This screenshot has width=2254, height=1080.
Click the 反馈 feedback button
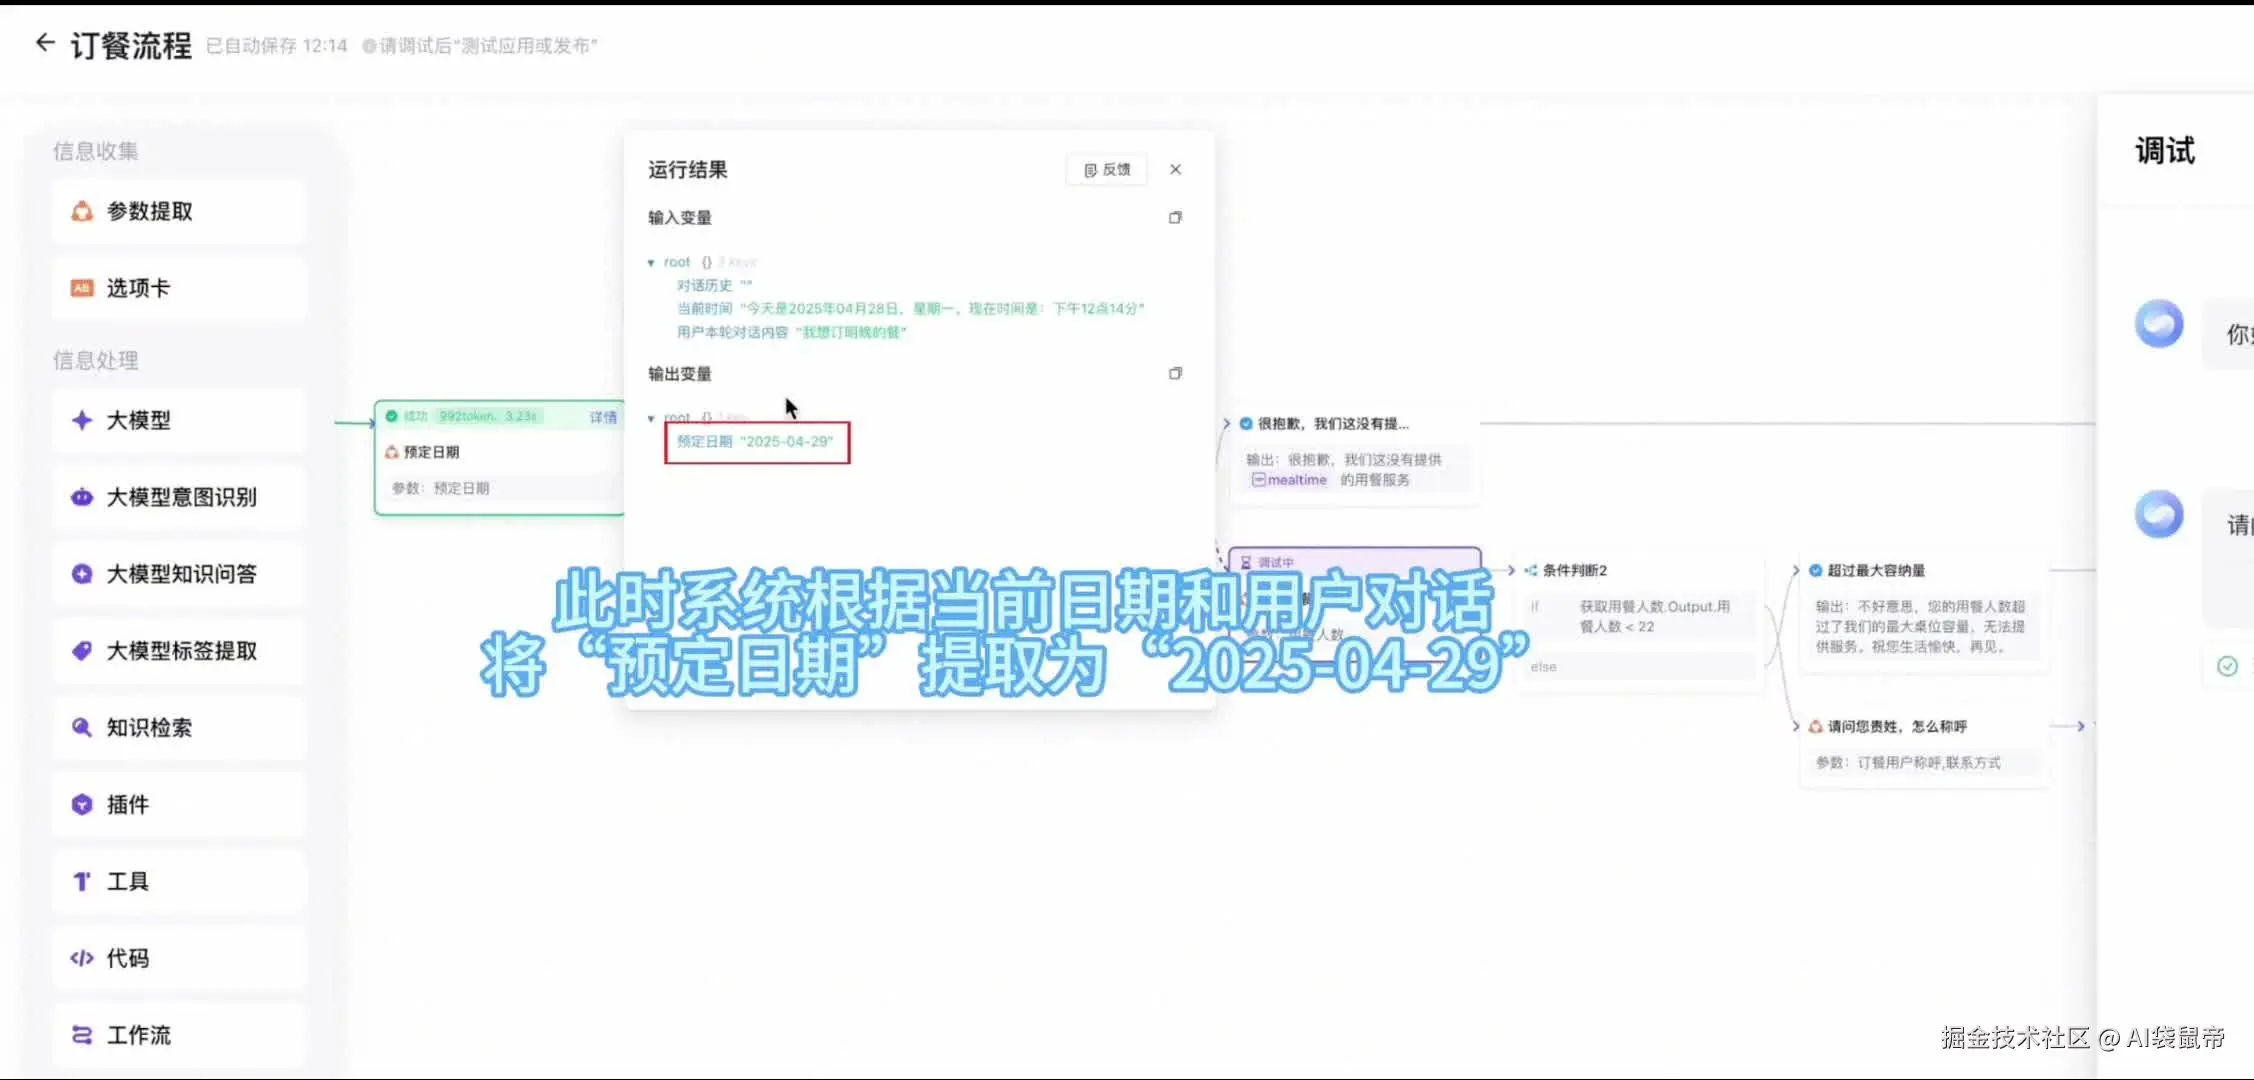(1106, 169)
